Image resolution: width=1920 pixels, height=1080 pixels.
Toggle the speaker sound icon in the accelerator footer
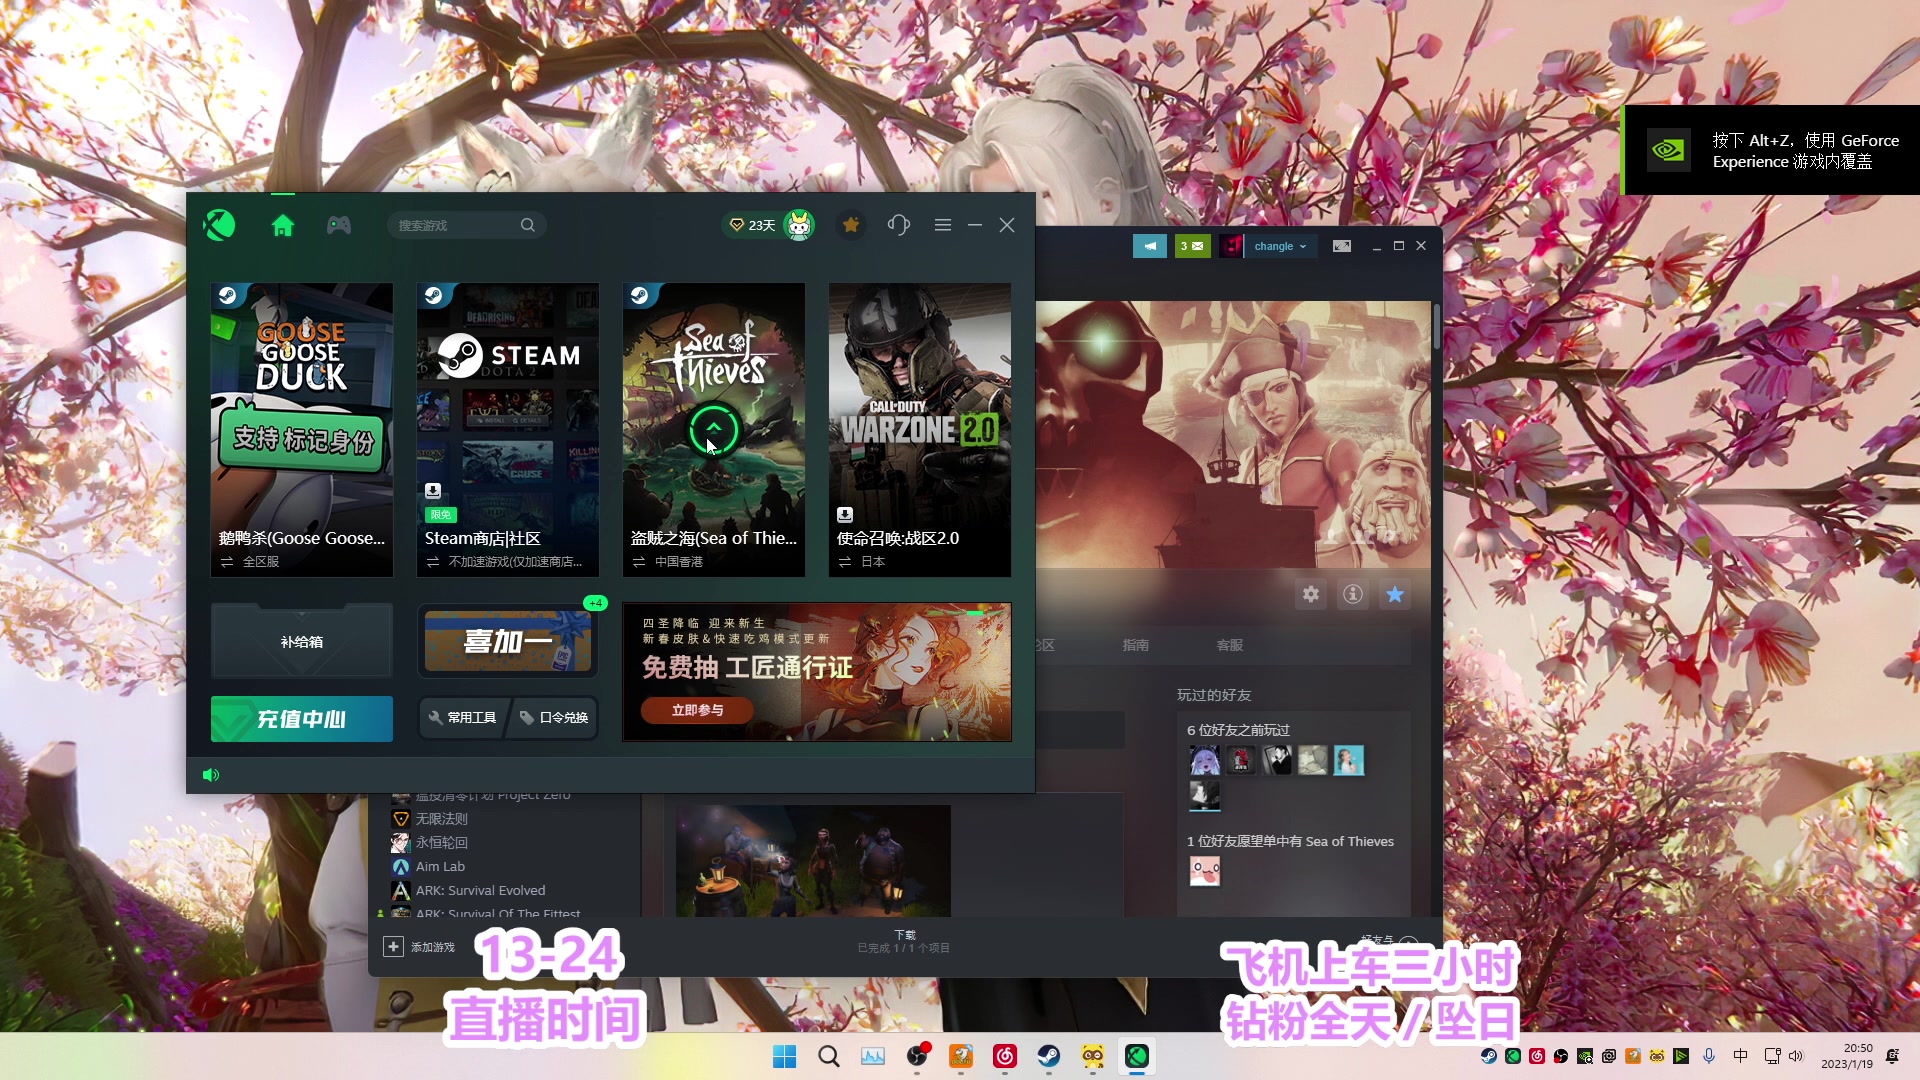click(x=211, y=775)
